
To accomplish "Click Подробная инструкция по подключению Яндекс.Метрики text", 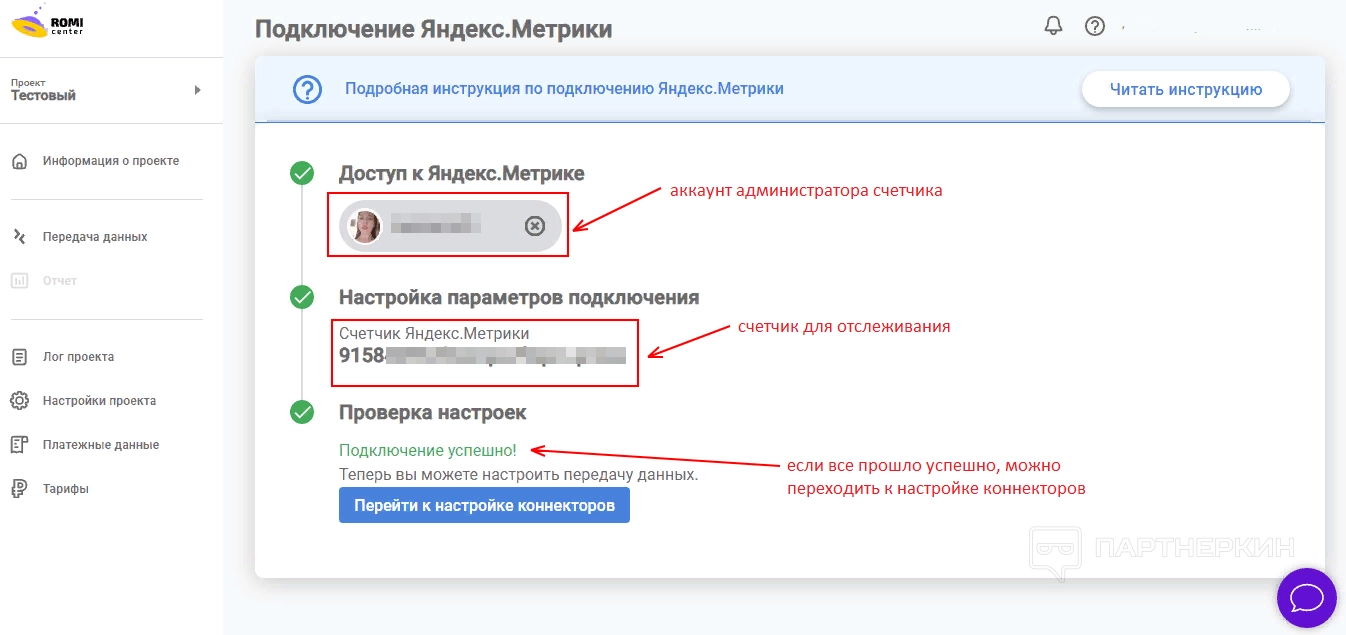I will coord(564,88).
